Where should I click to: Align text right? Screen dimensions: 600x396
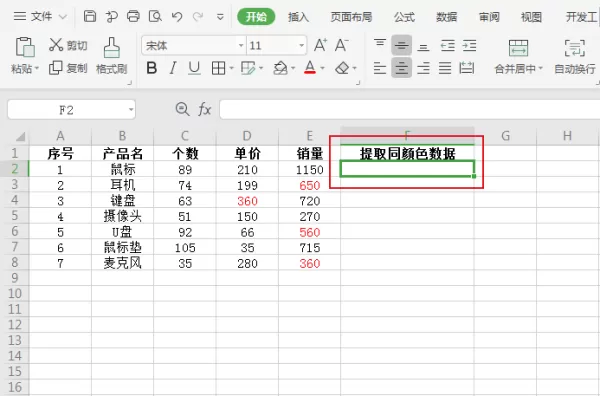(423, 68)
